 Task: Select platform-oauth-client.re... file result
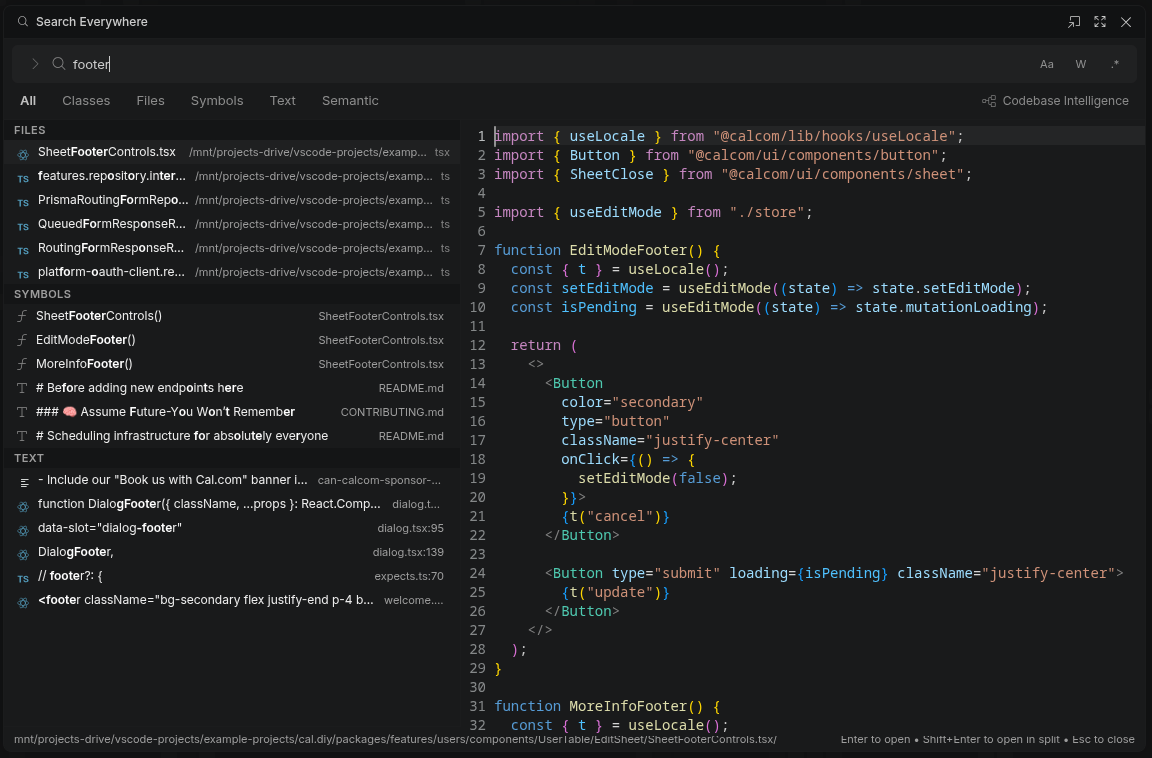[232, 272]
